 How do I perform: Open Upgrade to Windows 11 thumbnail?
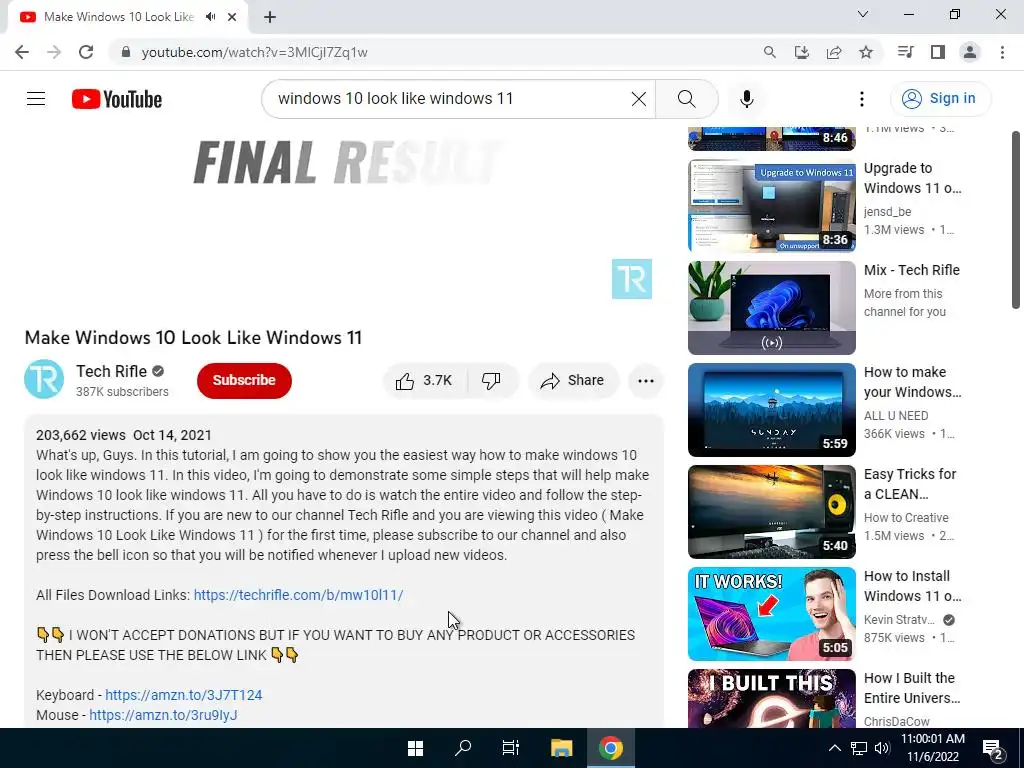click(771, 206)
